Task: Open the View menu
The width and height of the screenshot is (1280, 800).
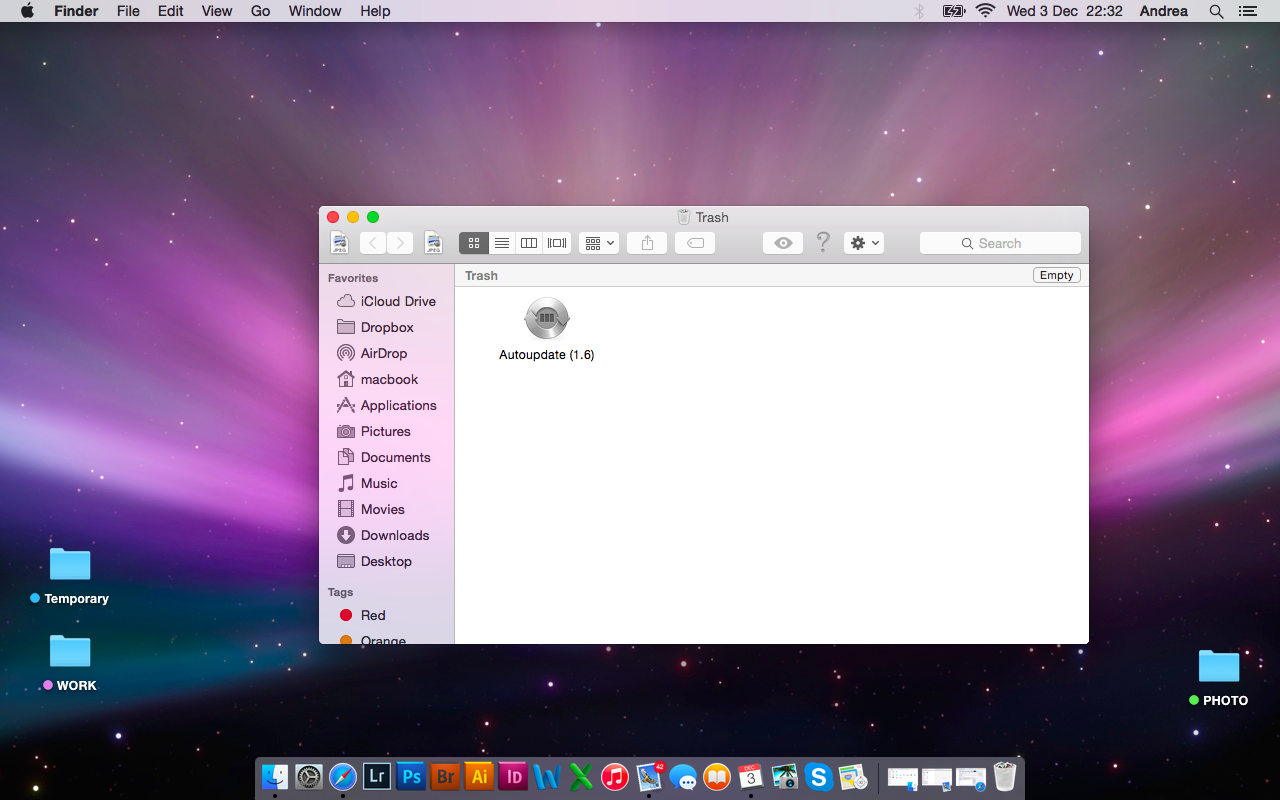Action: tap(217, 11)
